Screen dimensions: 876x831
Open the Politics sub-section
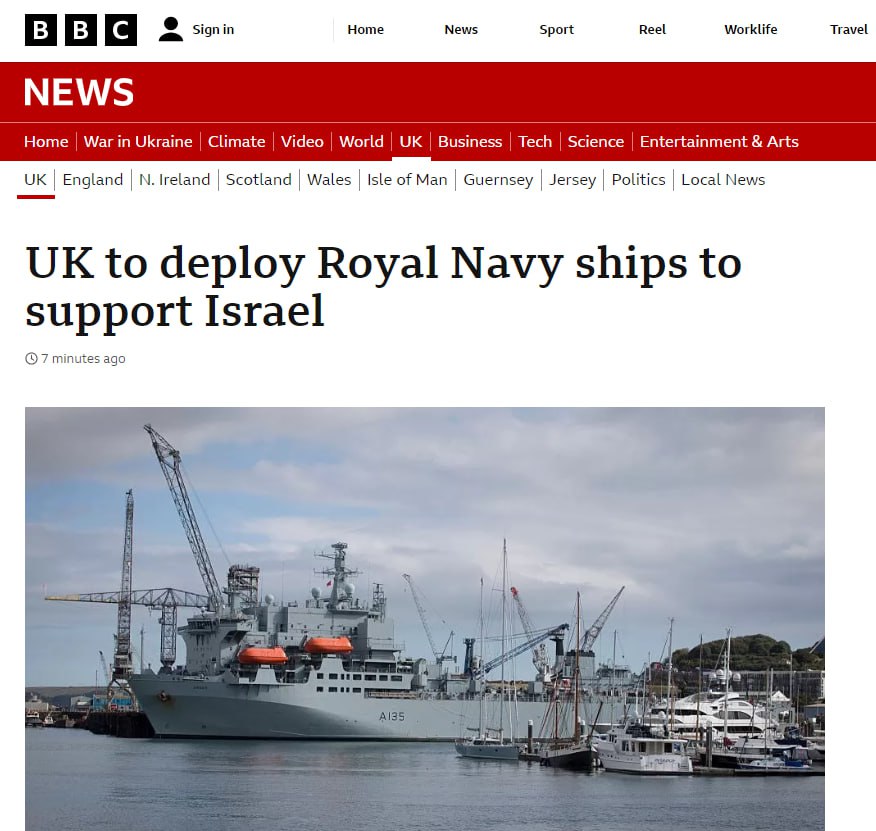[x=639, y=180]
